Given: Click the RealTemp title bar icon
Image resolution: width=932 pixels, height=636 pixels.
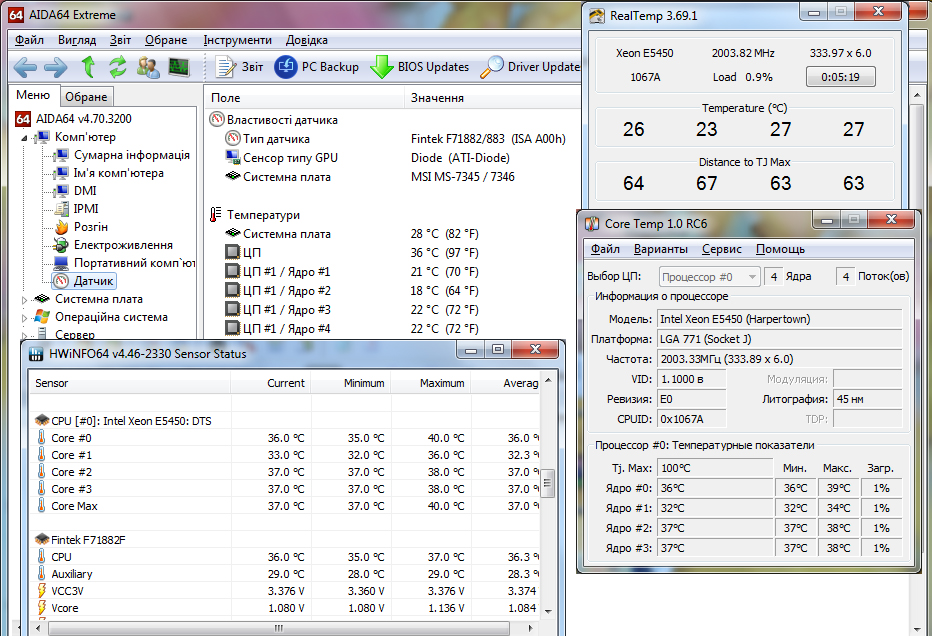Looking at the screenshot, I should 597,15.
